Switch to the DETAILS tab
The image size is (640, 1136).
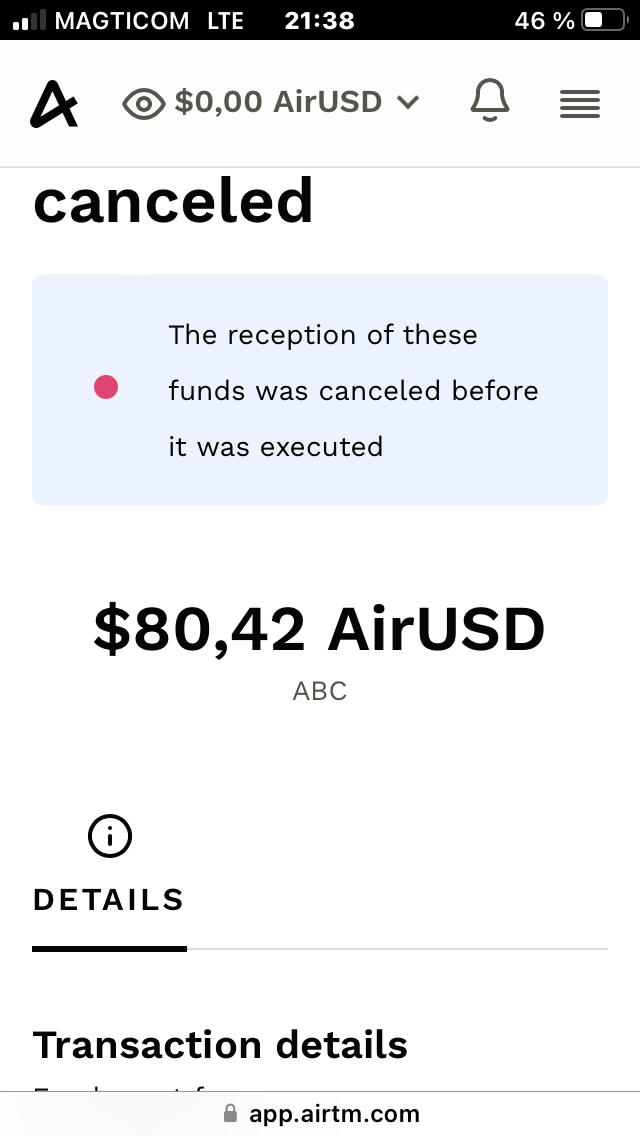pyautogui.click(x=109, y=900)
